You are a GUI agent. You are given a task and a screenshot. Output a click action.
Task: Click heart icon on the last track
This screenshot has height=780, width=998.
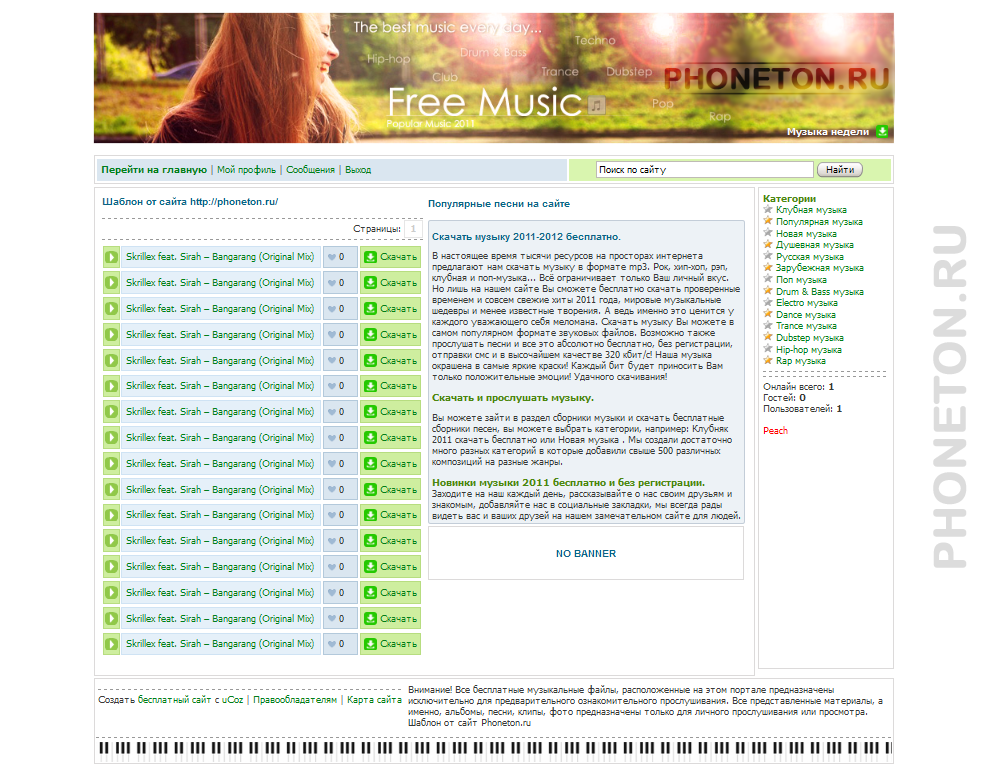333,644
